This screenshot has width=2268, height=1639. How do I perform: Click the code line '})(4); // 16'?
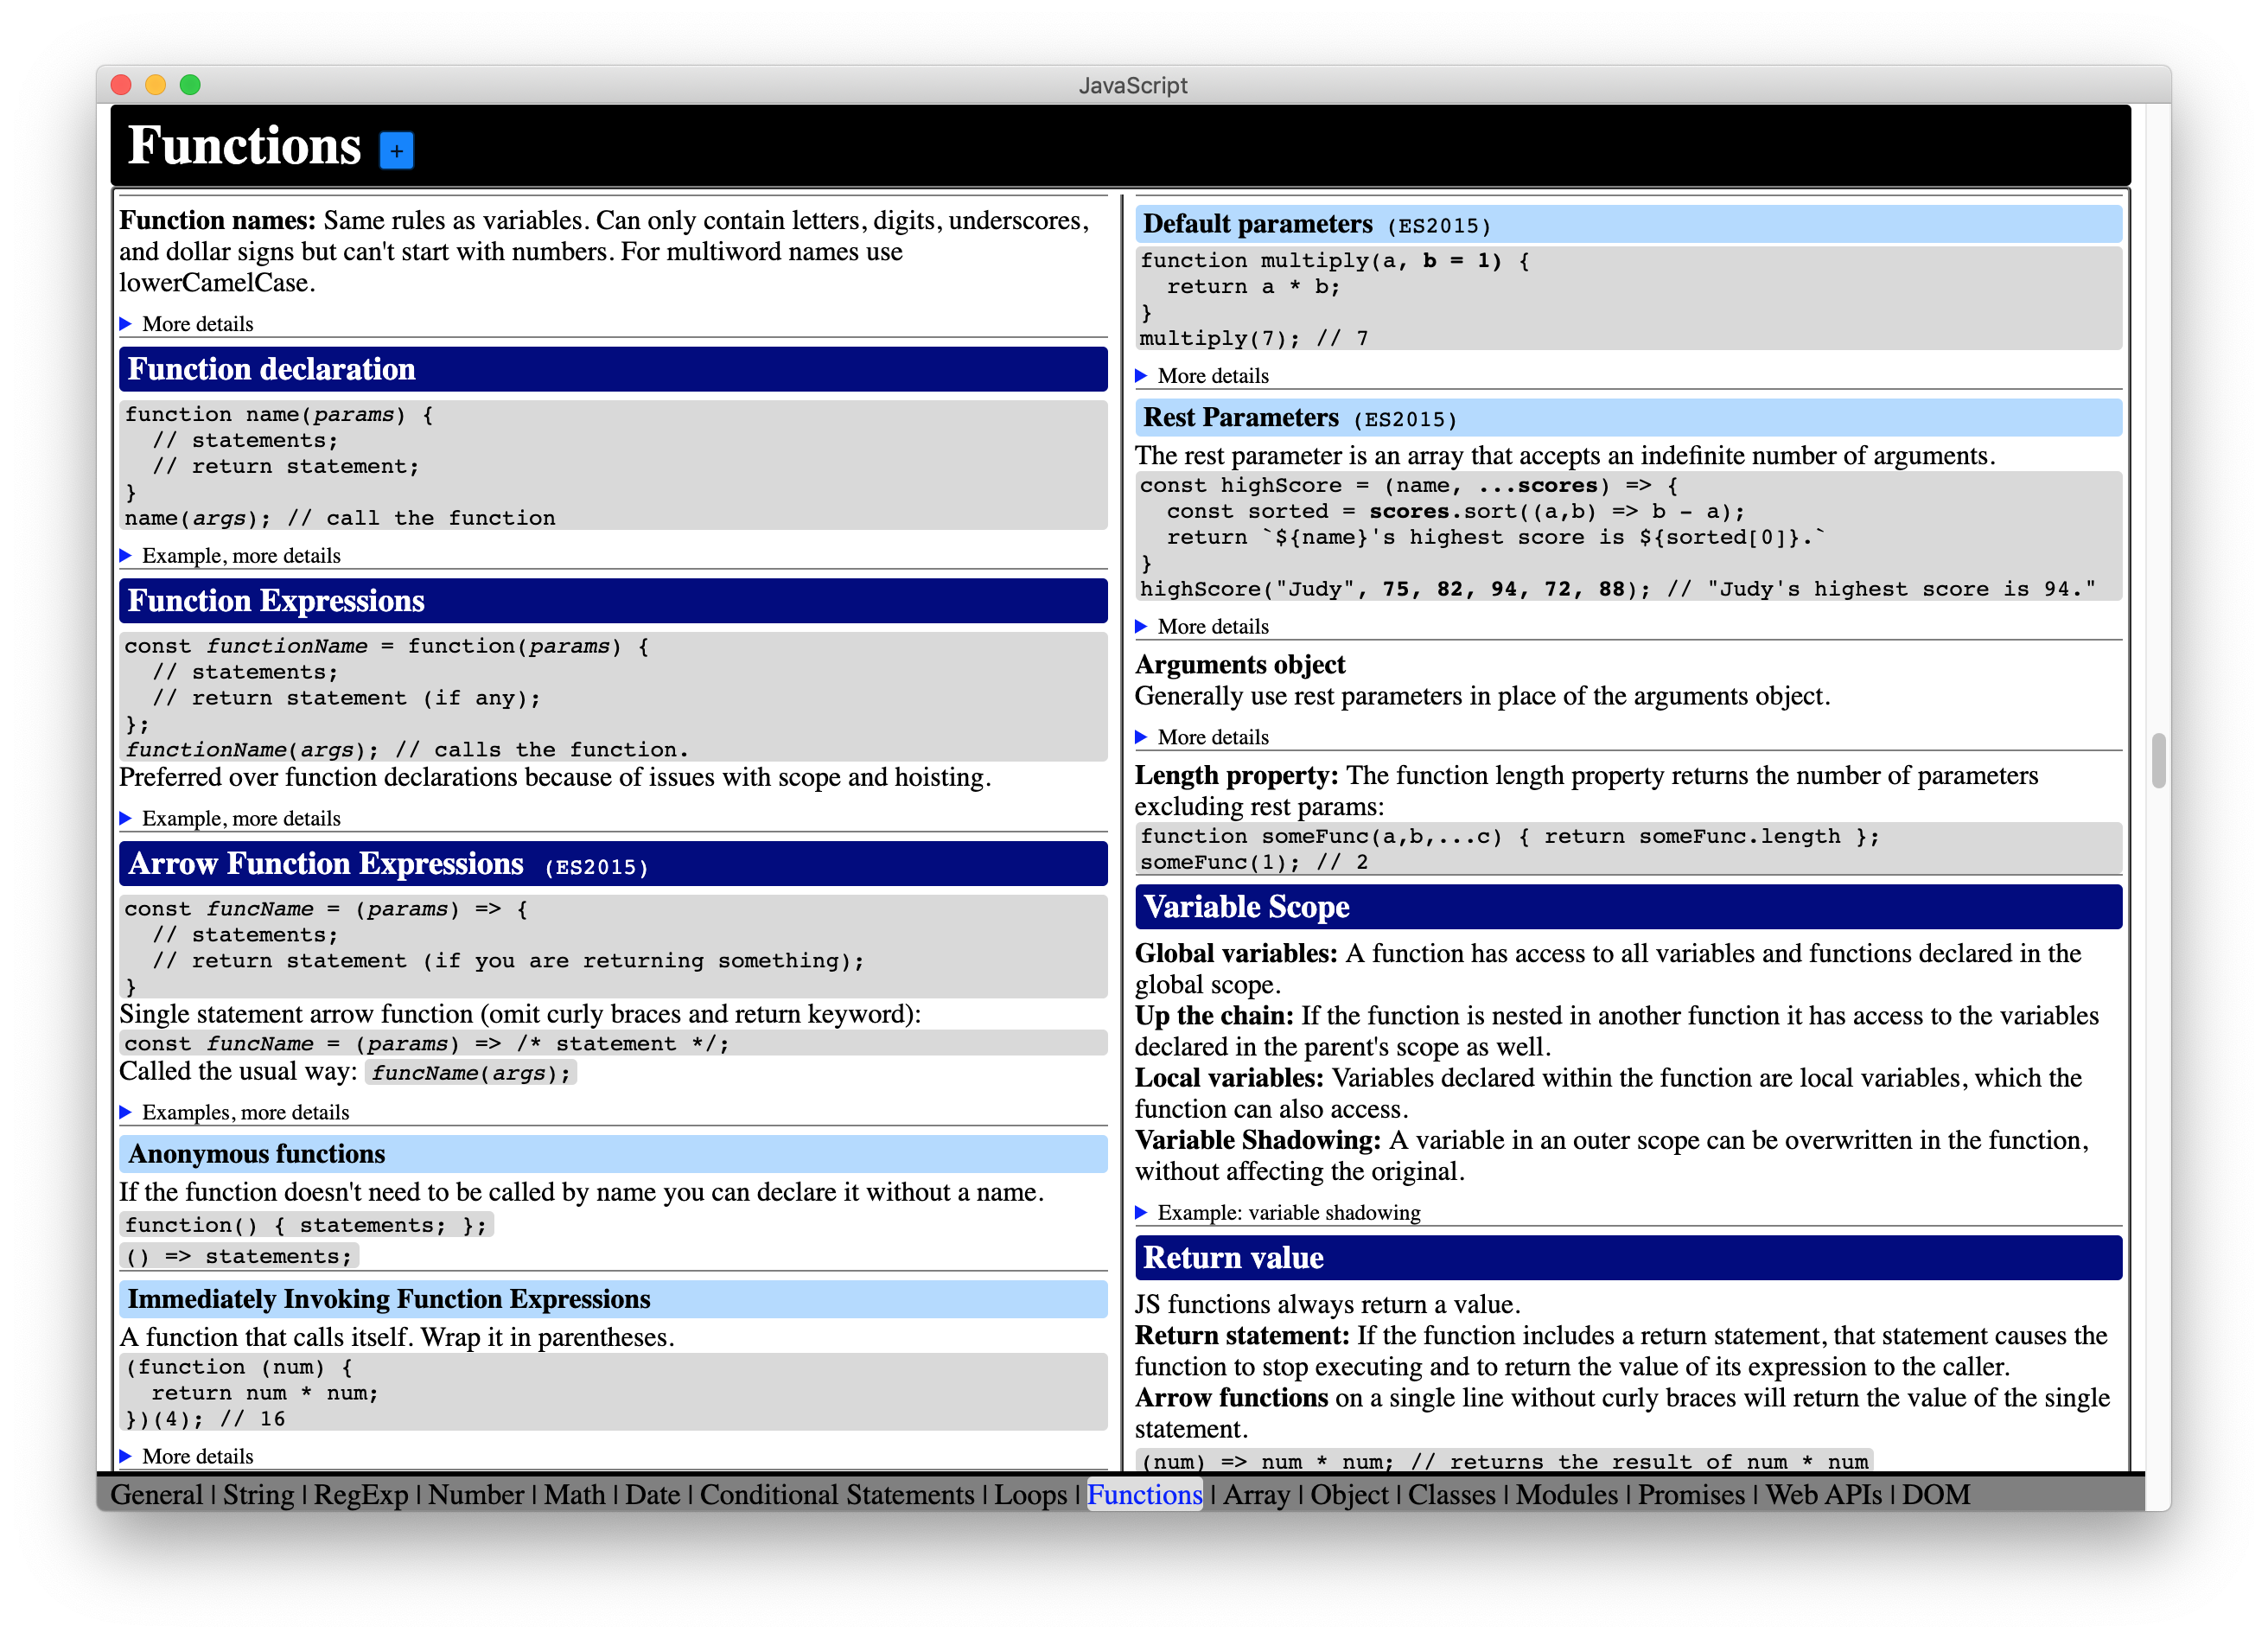tap(205, 1420)
